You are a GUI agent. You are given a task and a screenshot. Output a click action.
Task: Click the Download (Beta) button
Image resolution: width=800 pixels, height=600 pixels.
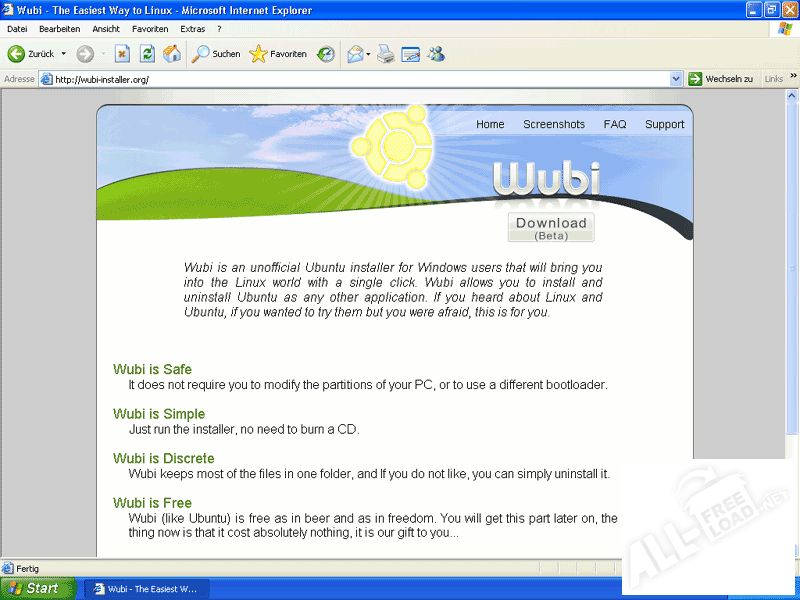[x=551, y=228]
